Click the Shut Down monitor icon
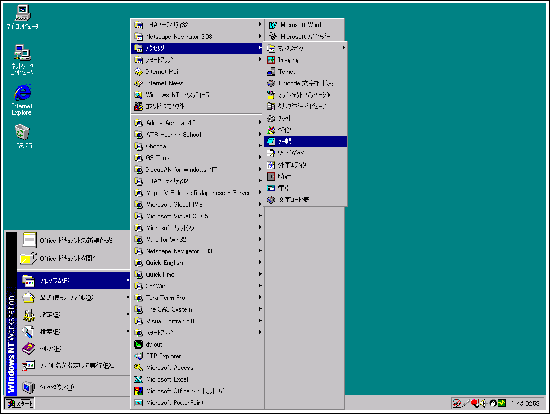This screenshot has width=550, height=414. (x=28, y=387)
